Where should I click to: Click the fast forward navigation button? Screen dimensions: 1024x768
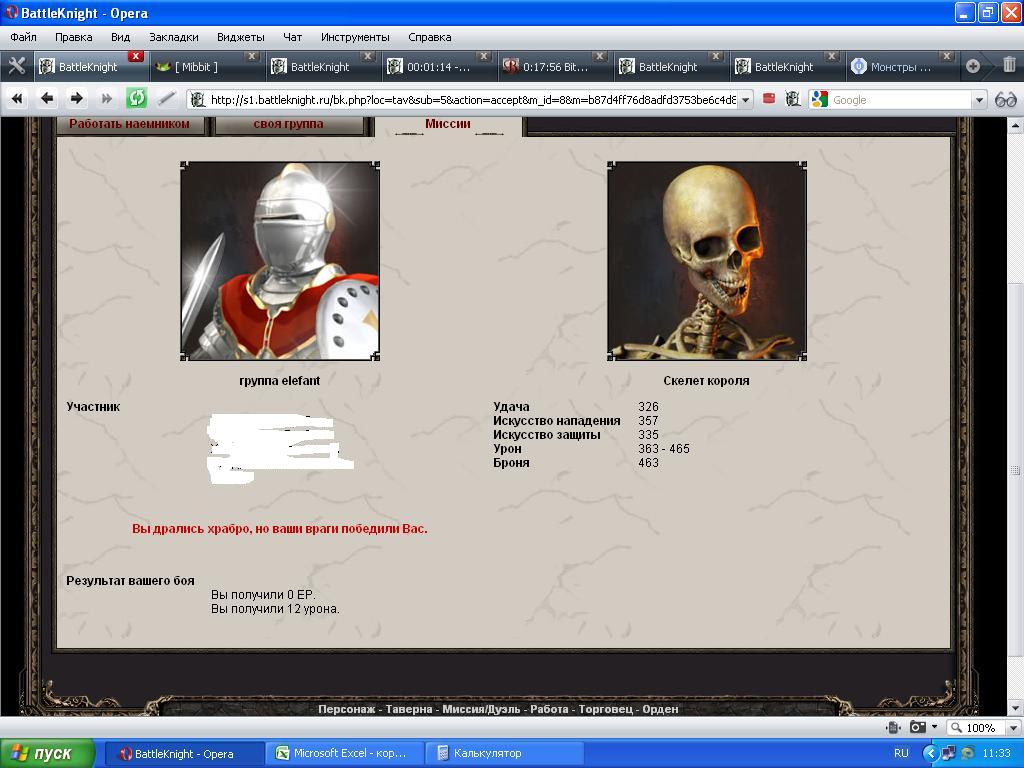click(106, 99)
